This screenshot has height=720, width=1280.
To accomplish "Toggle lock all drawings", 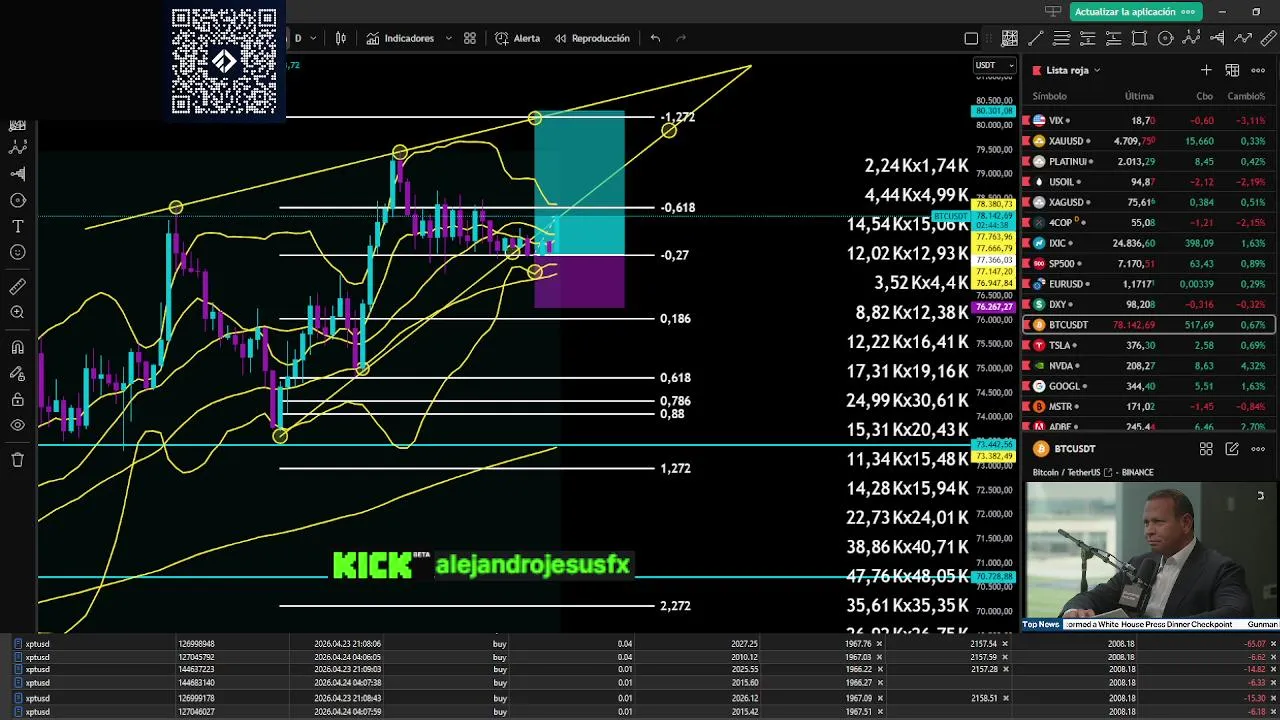I will click(x=17, y=400).
